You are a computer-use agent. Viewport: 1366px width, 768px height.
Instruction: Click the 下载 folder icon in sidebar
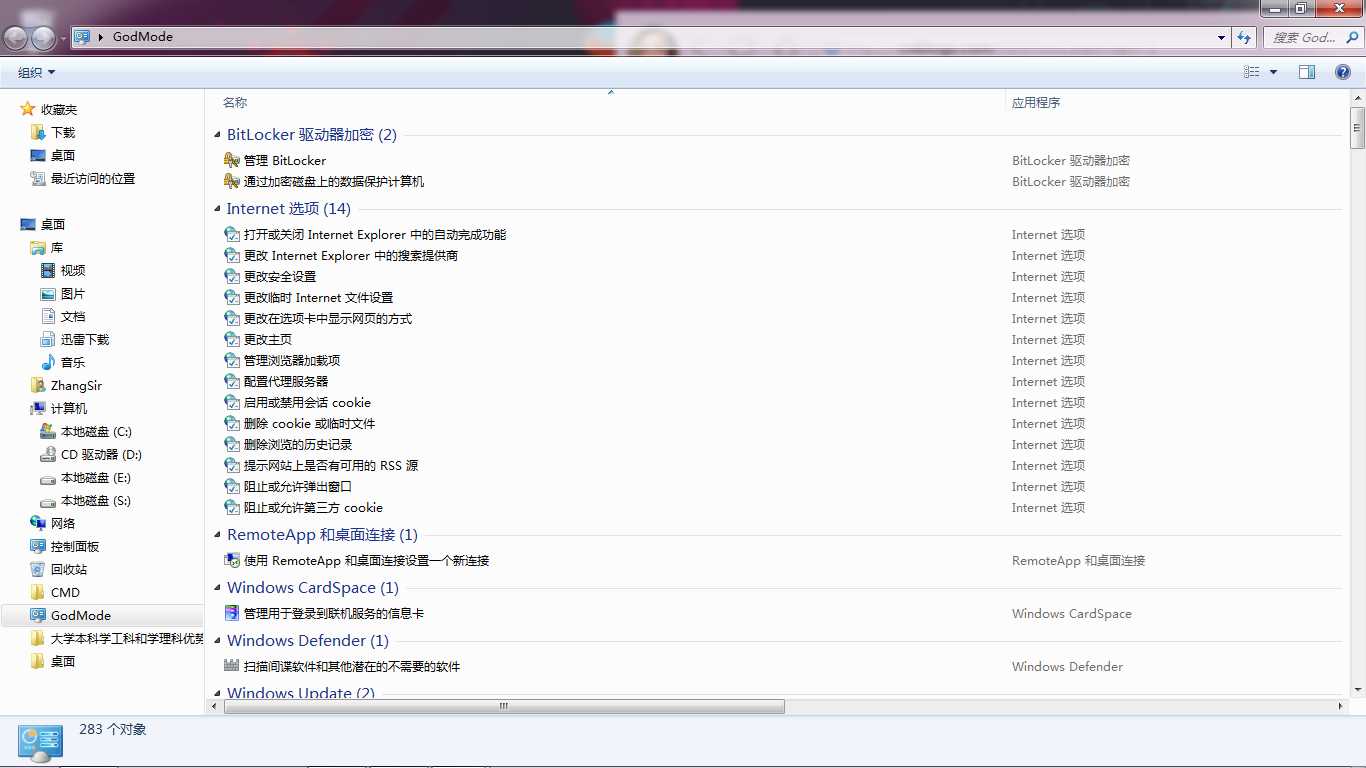(38, 132)
